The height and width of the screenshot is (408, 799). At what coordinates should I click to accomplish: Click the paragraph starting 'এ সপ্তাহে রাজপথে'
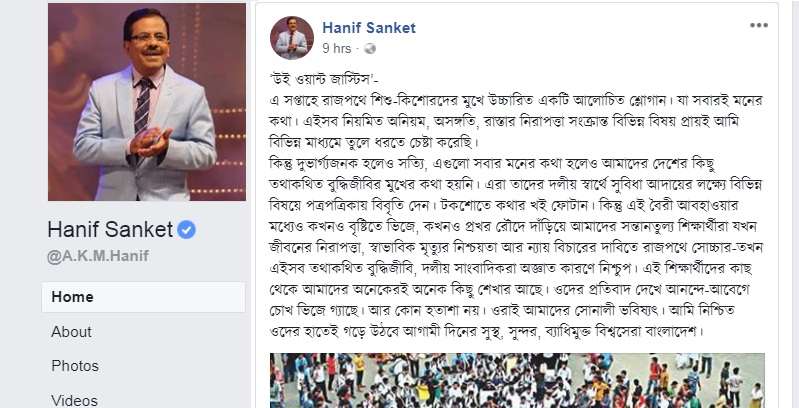pyautogui.click(x=515, y=121)
